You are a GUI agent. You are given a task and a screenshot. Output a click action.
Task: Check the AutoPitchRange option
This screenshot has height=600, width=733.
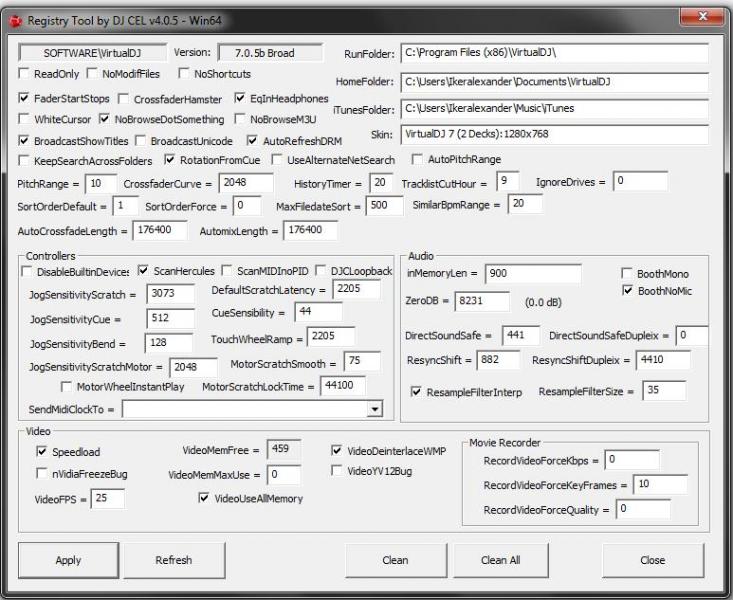pyautogui.click(x=417, y=159)
